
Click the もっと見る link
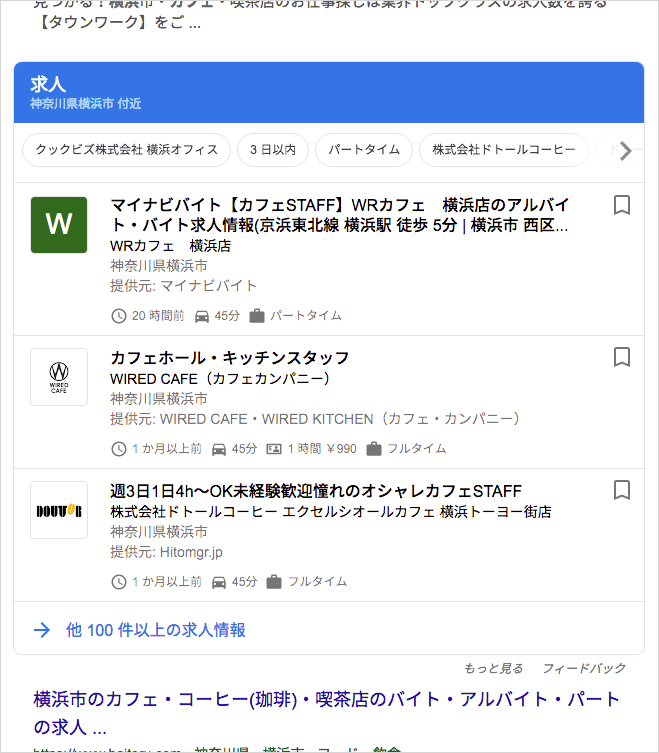(493, 668)
